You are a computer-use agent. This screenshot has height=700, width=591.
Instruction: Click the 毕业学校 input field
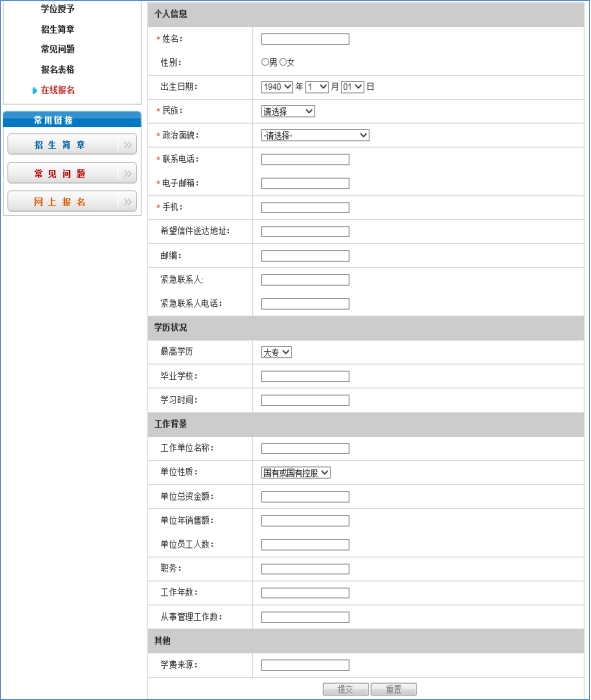[x=305, y=376]
